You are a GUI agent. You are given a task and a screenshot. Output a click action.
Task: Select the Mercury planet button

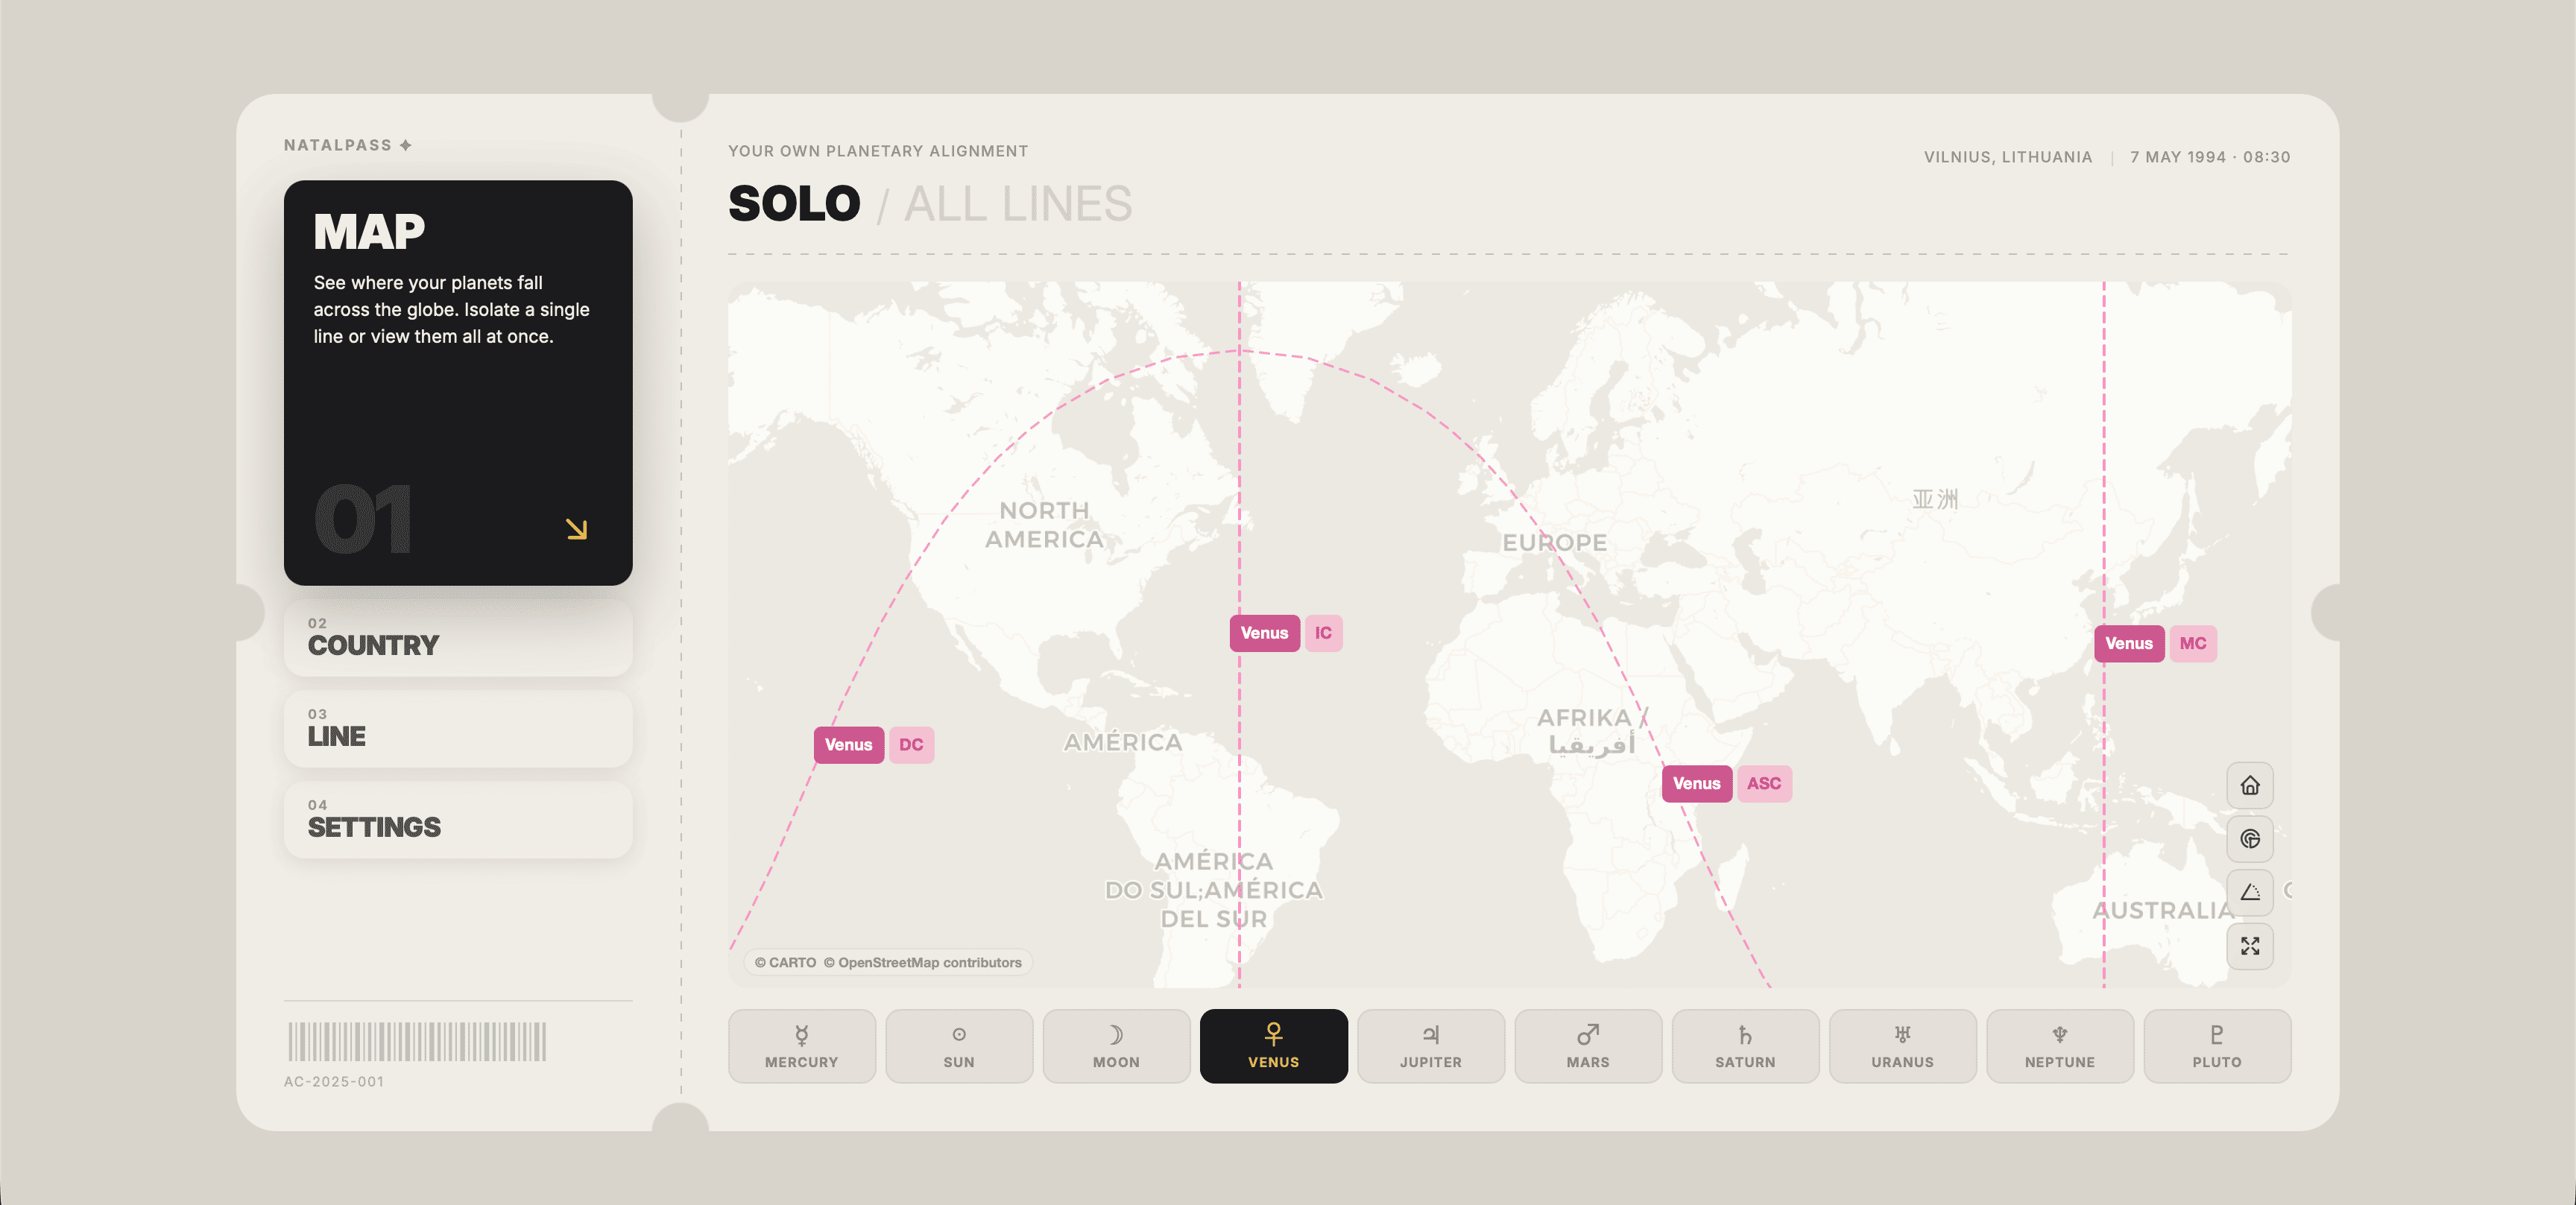(x=801, y=1045)
